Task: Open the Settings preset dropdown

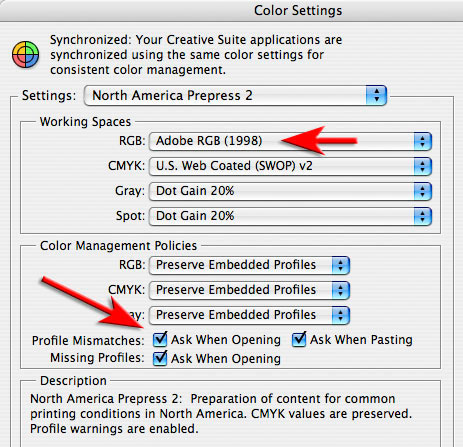Action: [235, 96]
